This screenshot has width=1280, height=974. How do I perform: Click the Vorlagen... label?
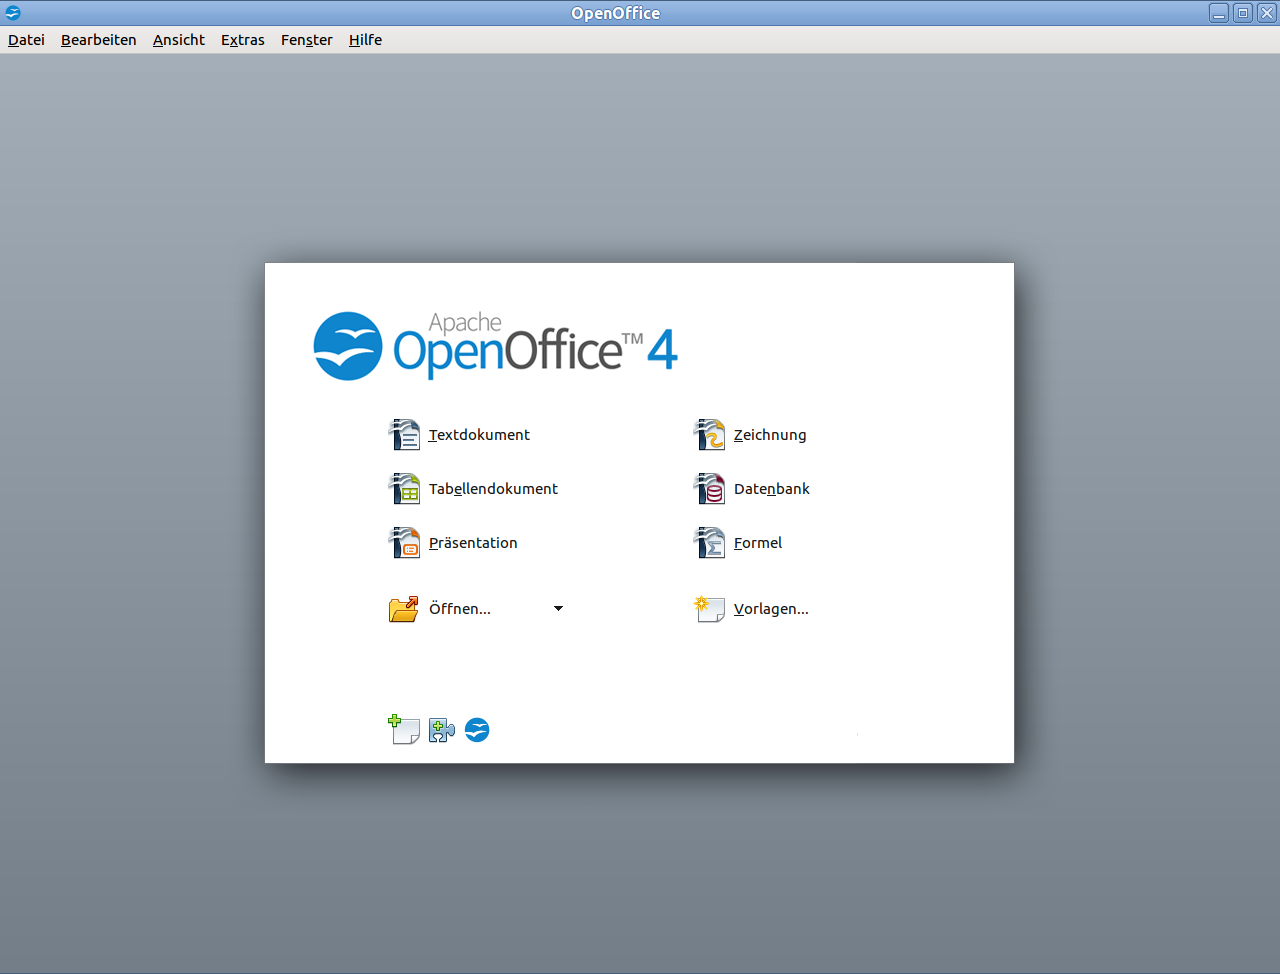(x=771, y=609)
